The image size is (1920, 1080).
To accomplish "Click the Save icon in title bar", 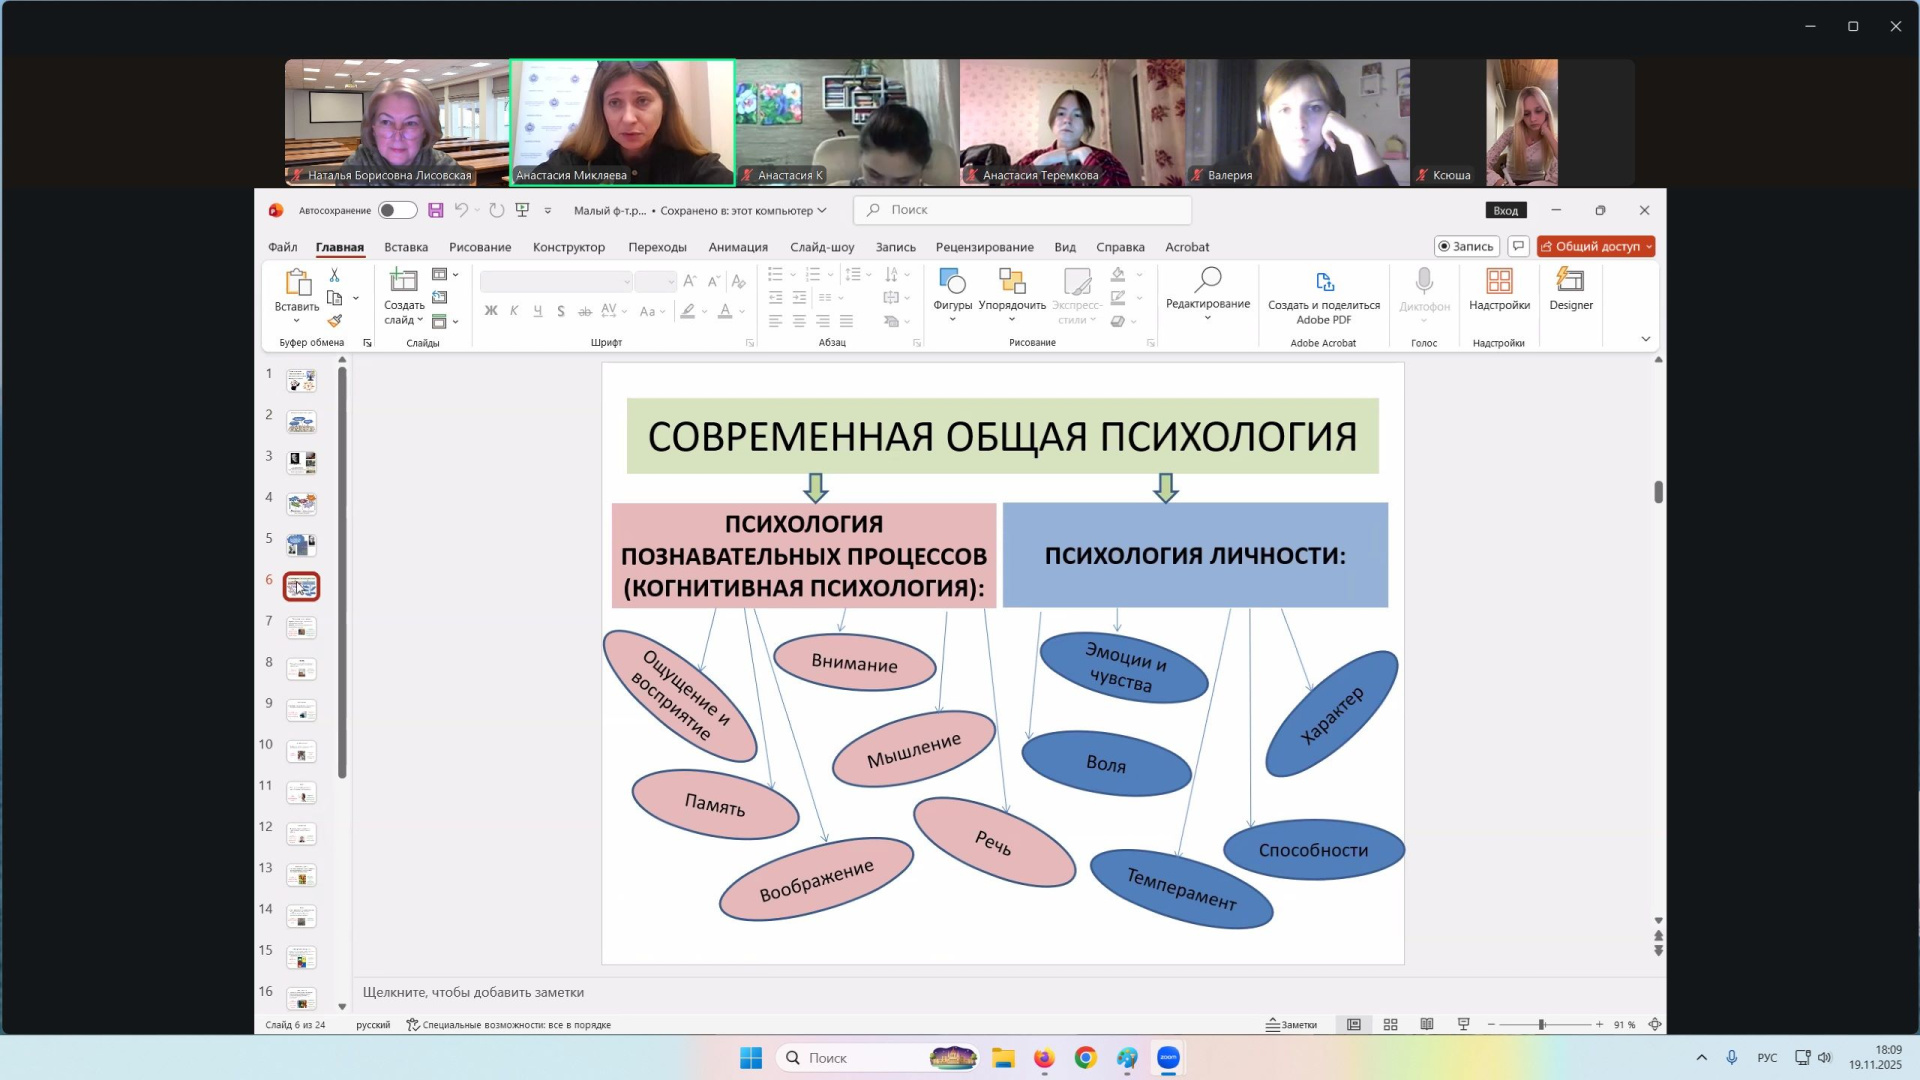I will point(435,210).
